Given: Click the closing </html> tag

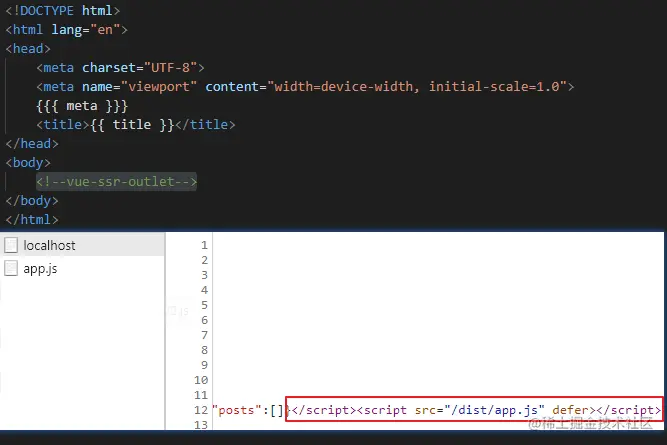Looking at the screenshot, I should click(x=32, y=220).
